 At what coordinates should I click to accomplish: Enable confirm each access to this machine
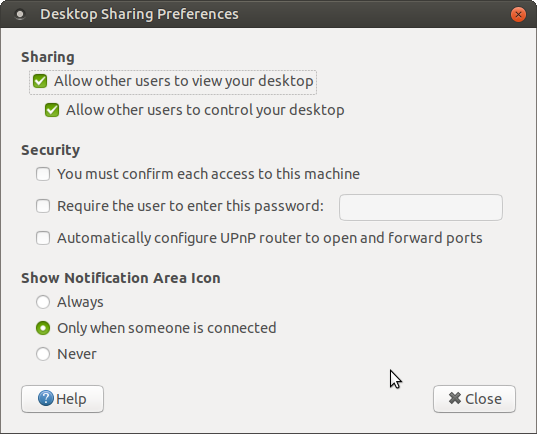43,174
